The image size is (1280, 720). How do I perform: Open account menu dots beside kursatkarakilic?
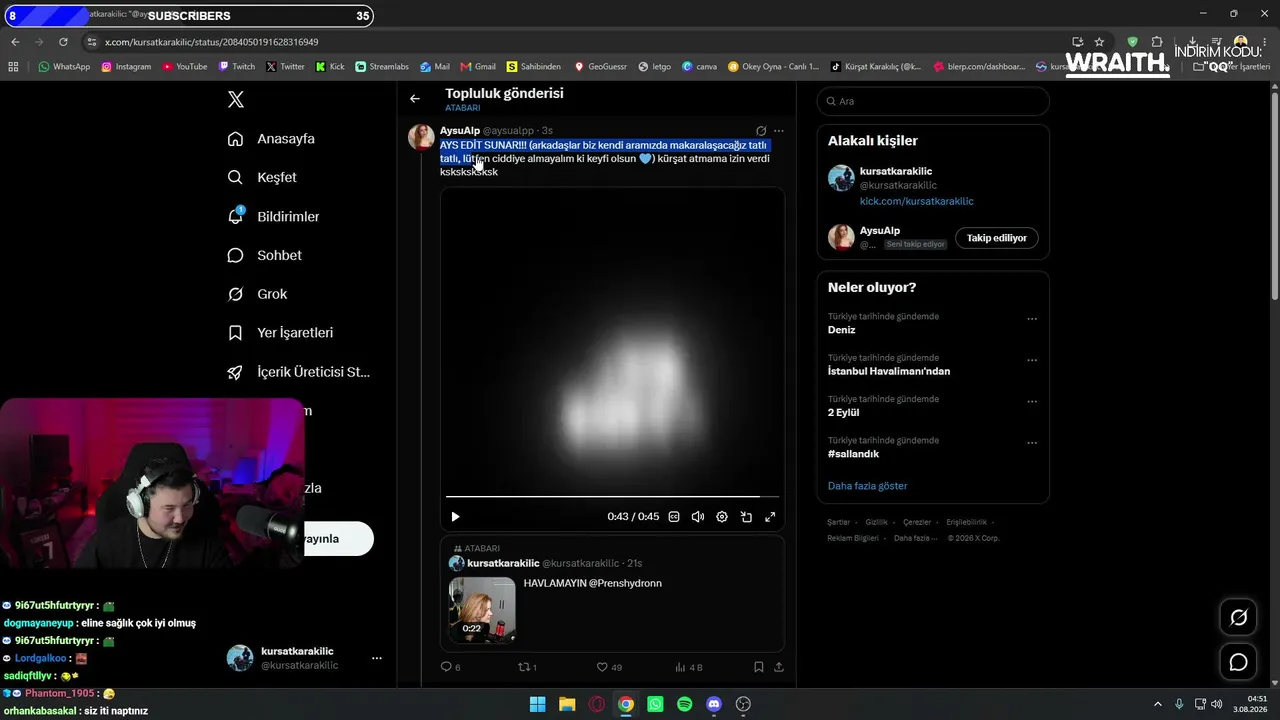tap(377, 658)
